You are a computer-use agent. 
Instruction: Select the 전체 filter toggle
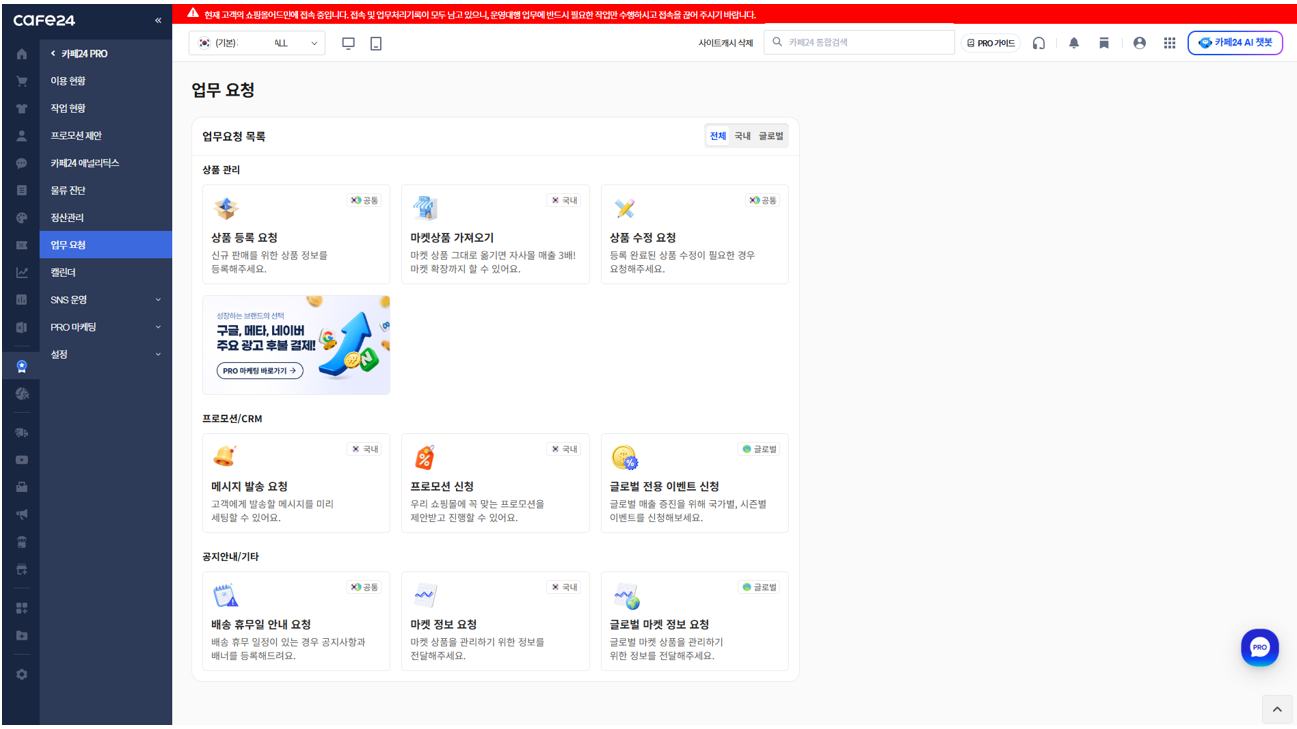pyautogui.click(x=718, y=136)
